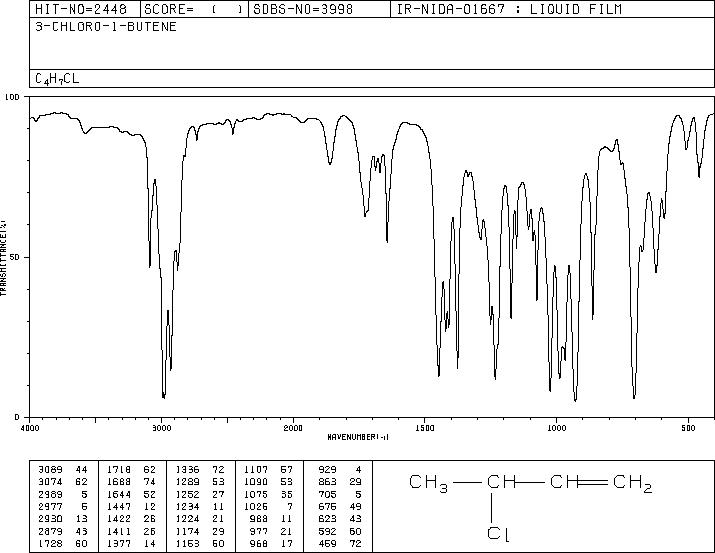Click the molecular formula C4H7CL
The width and height of the screenshot is (715, 553).
[x=57, y=79]
